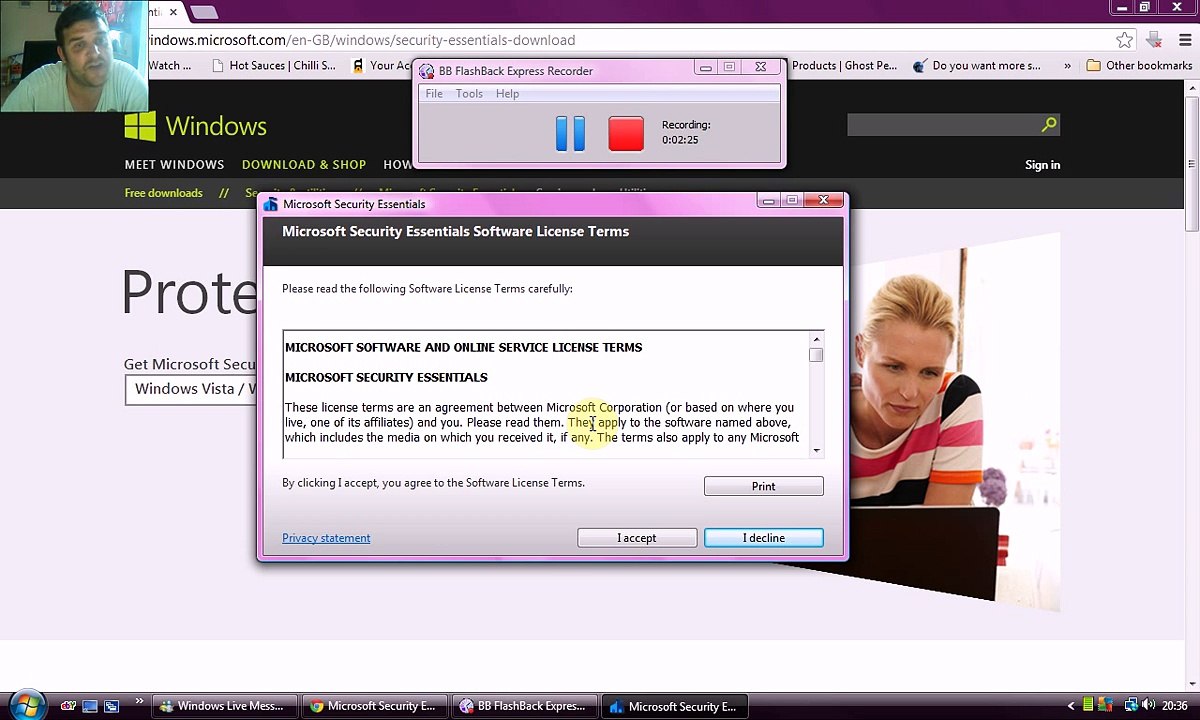
Task: Click the license text scroll up arrow
Action: [x=816, y=339]
